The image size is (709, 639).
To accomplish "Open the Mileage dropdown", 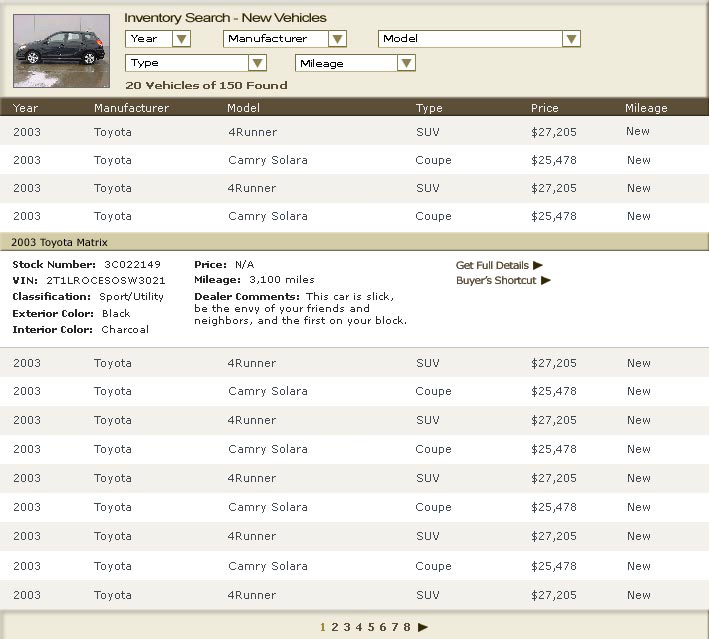I will [355, 63].
